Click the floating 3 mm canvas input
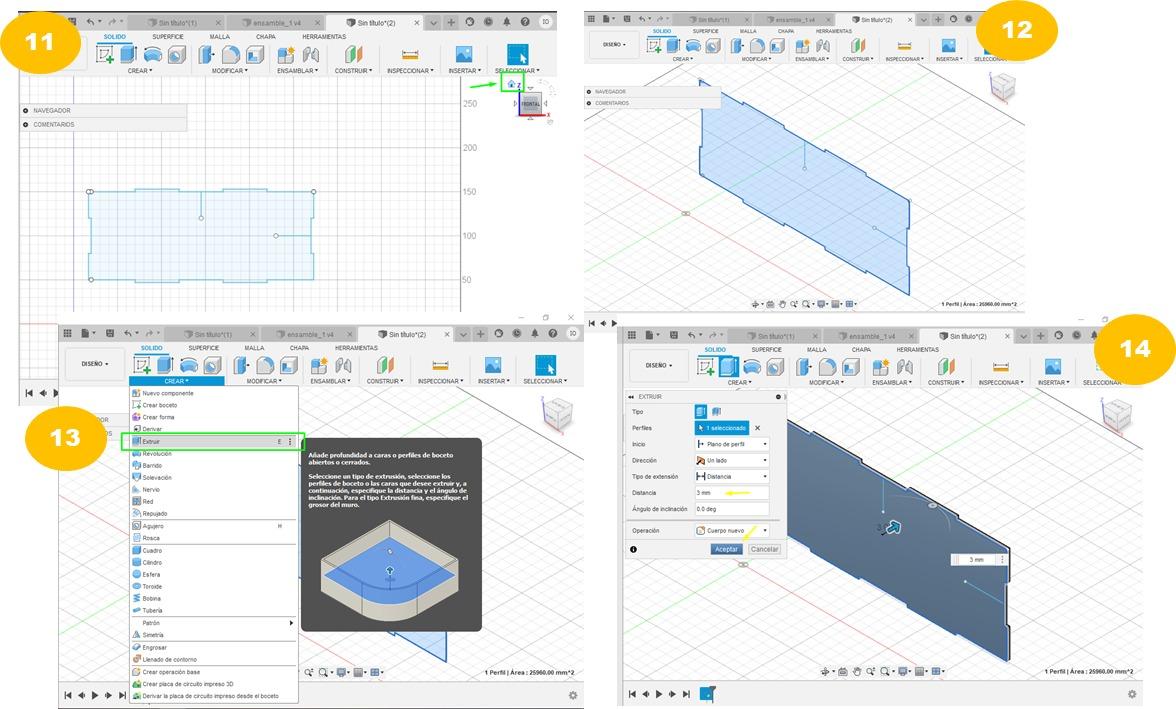The width and height of the screenshot is (1176, 709). coord(976,560)
